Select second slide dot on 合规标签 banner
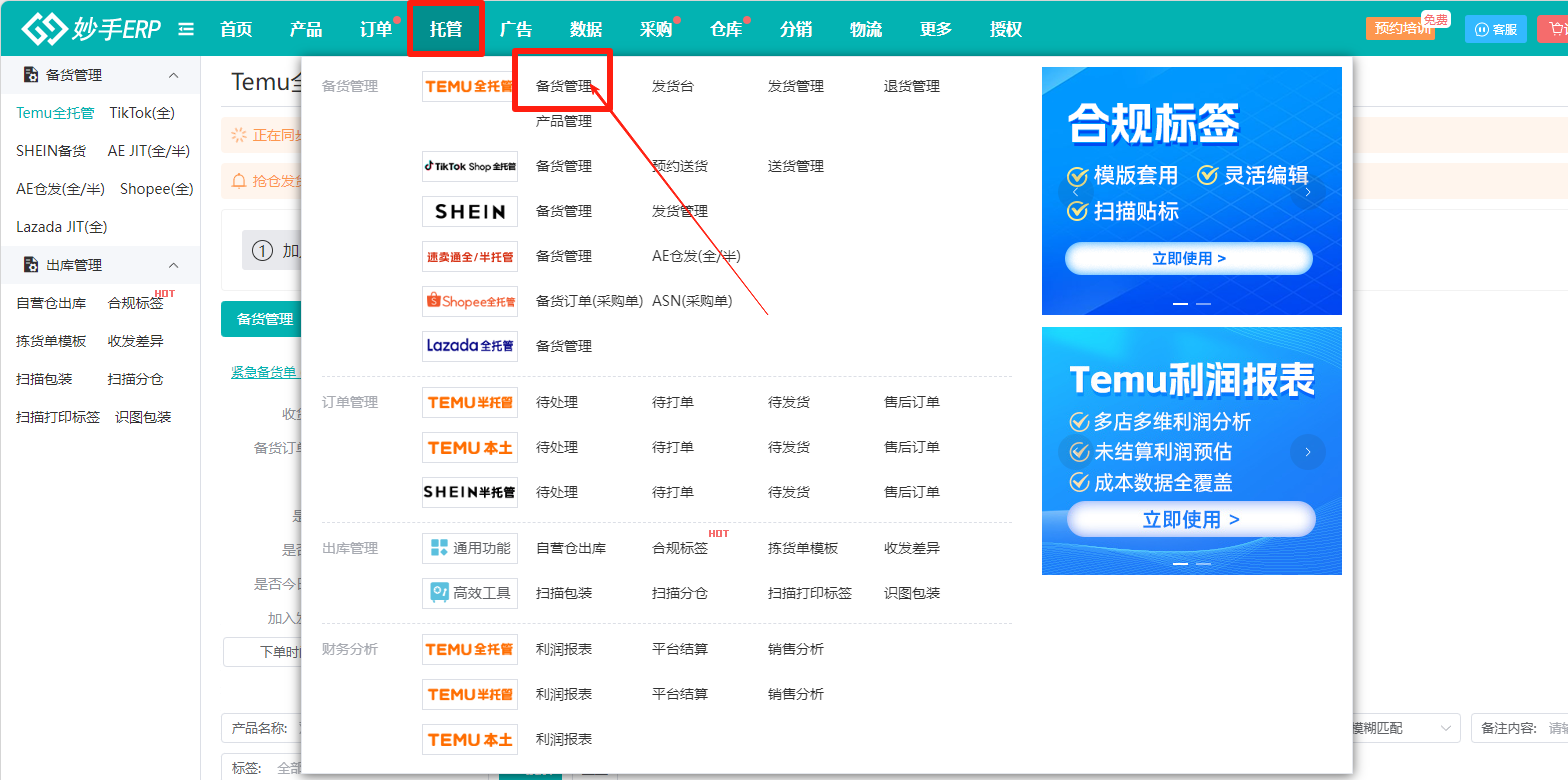This screenshot has width=1568, height=780. coord(1204,303)
